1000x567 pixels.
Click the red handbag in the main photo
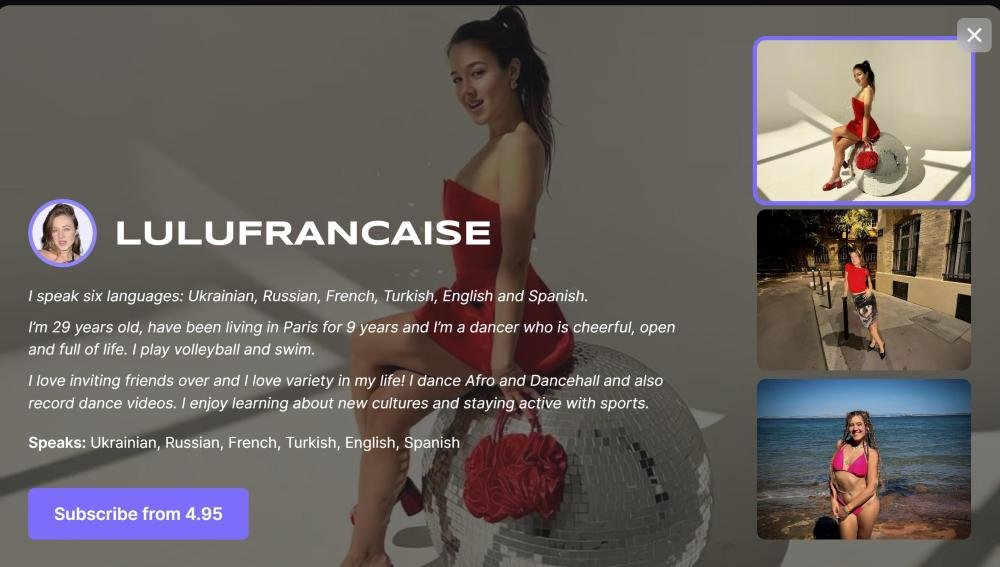(514, 469)
